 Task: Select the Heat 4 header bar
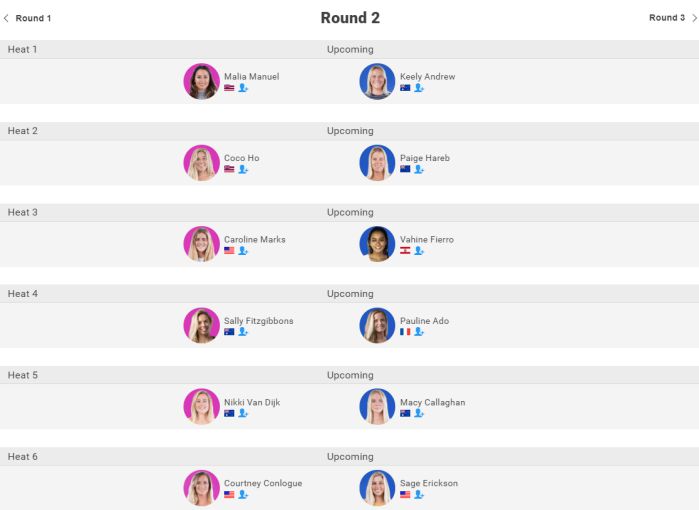pyautogui.click(x=349, y=294)
